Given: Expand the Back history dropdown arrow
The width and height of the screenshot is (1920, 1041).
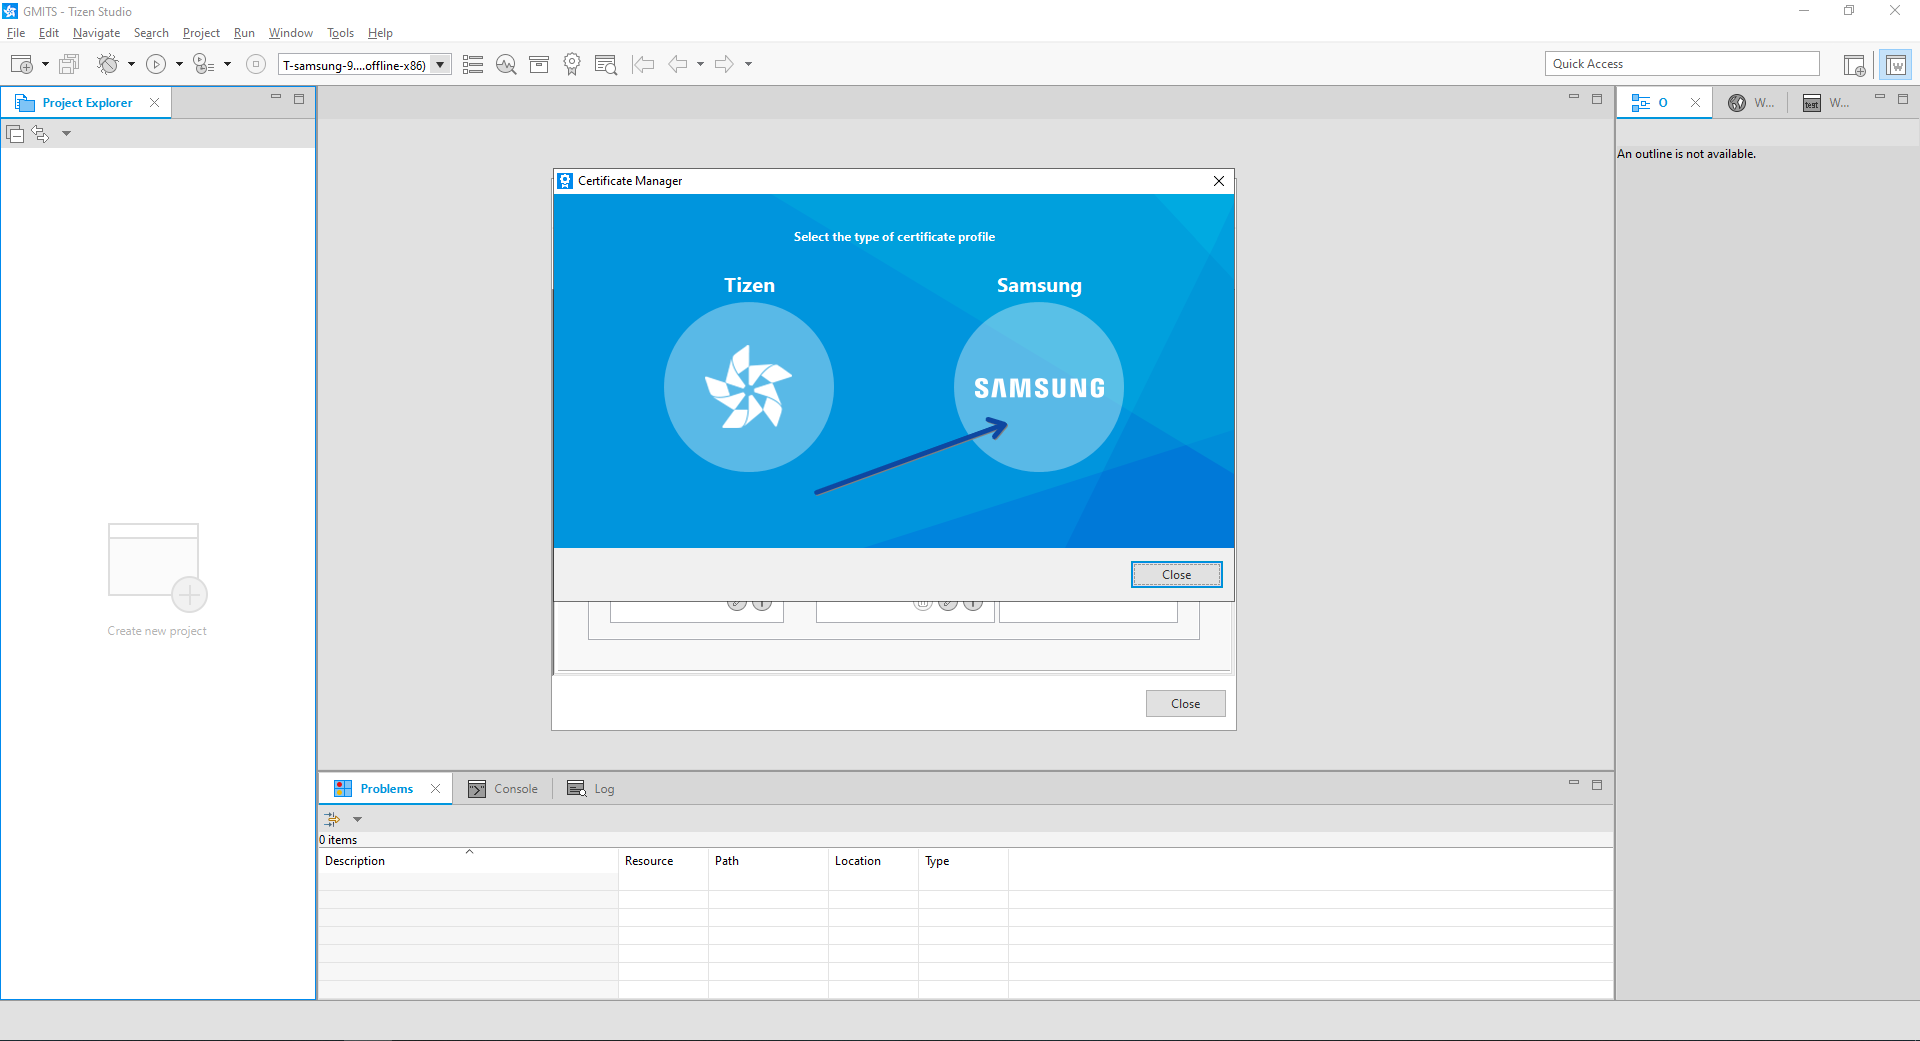Looking at the screenshot, I should click(x=700, y=64).
